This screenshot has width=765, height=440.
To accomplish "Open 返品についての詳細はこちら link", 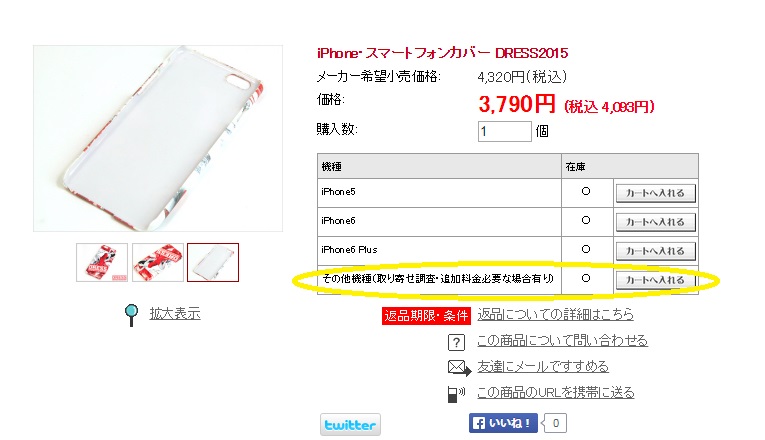I will pyautogui.click(x=555, y=314).
